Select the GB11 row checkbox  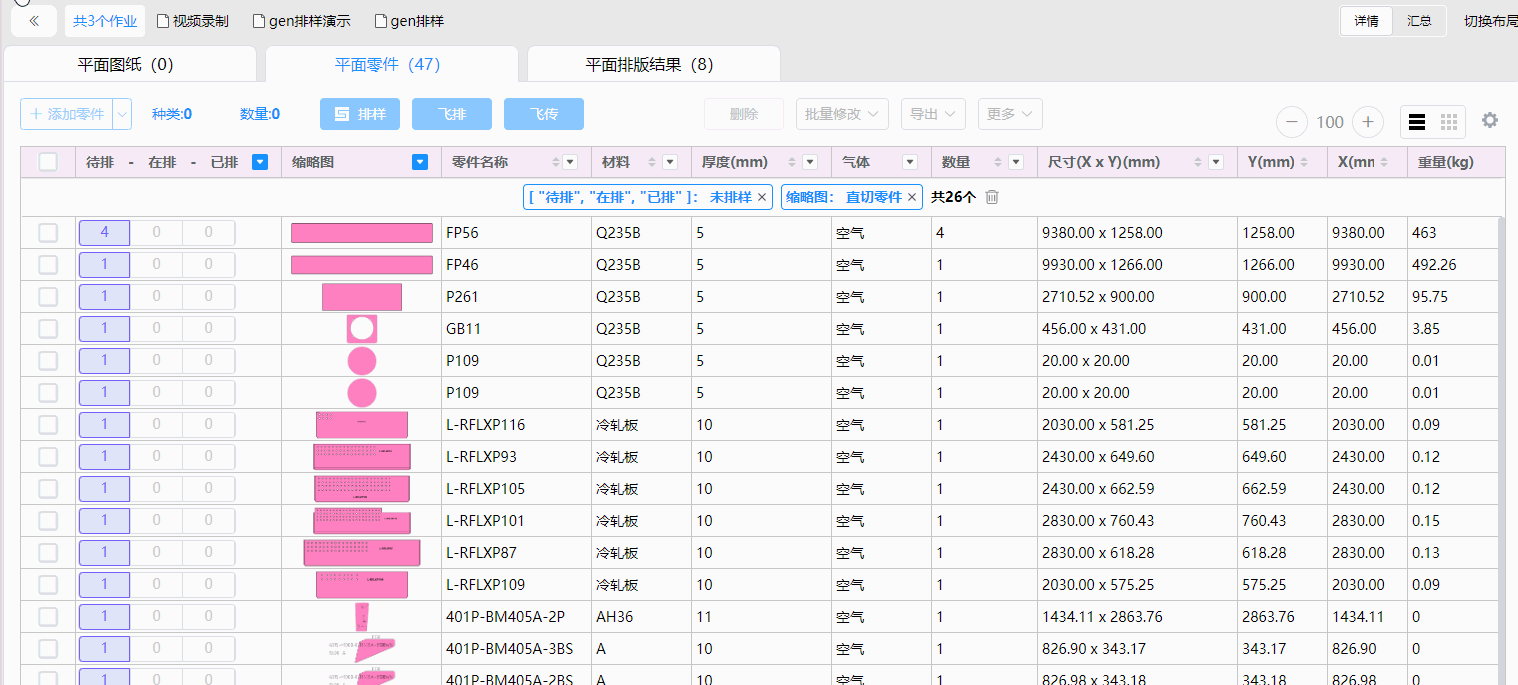pyautogui.click(x=48, y=329)
